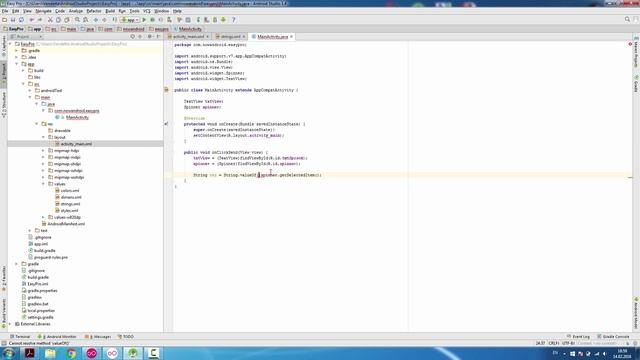Collapse the values folder
640x360 pixels.
coord(43,184)
